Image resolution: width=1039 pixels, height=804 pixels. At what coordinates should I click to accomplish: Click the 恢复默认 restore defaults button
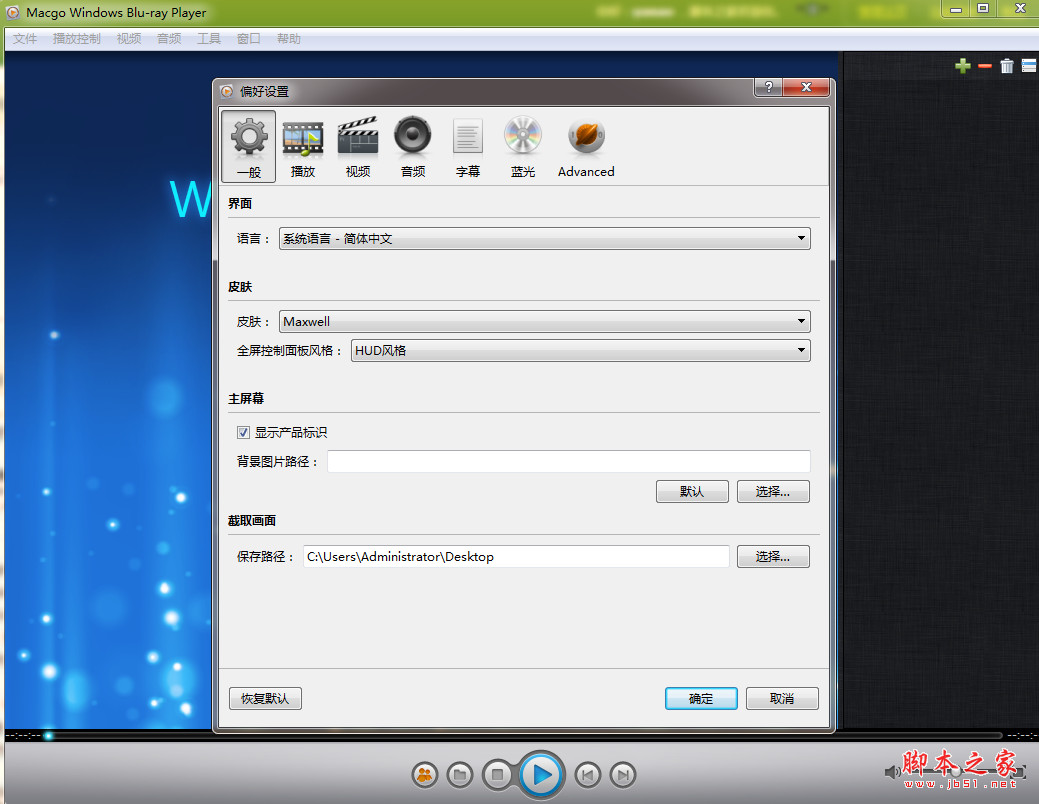click(265, 699)
